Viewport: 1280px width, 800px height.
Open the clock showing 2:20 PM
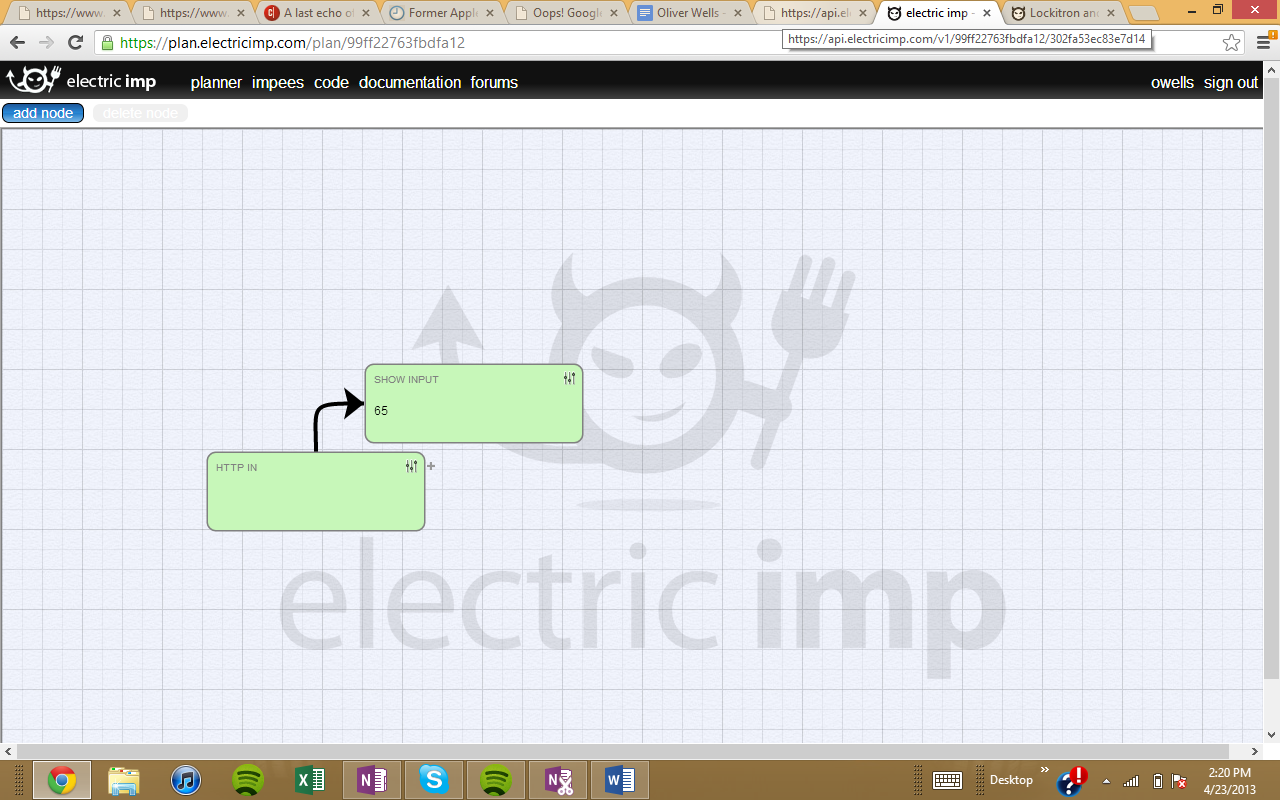pos(1229,780)
